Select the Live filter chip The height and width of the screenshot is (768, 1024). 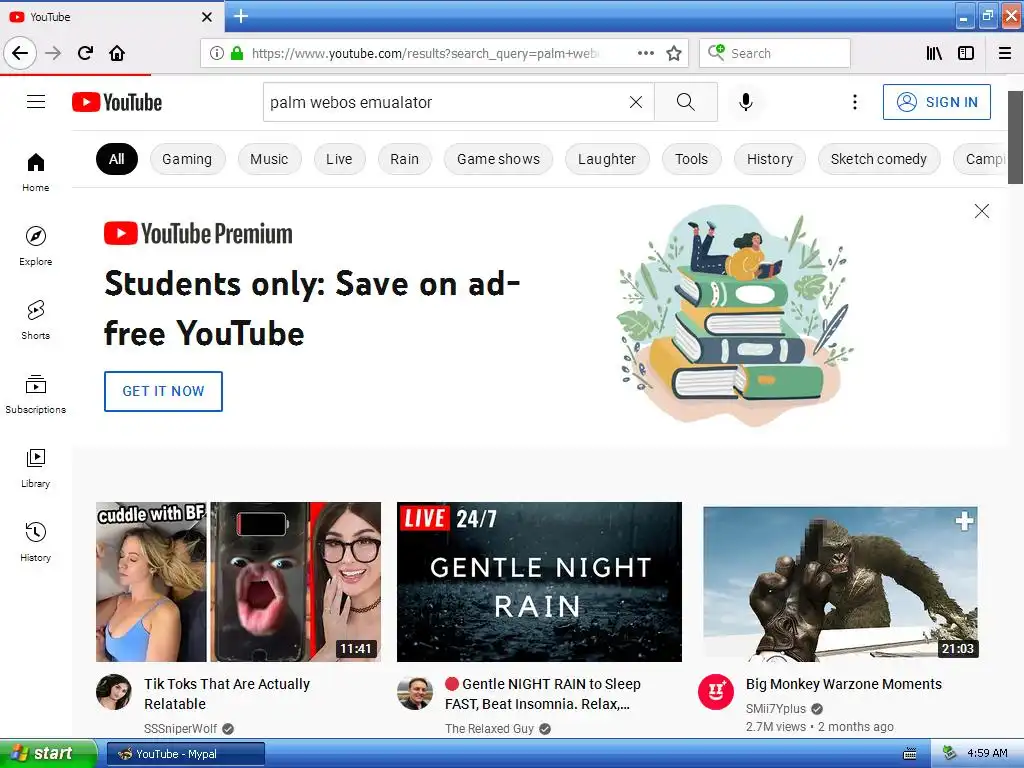339,159
